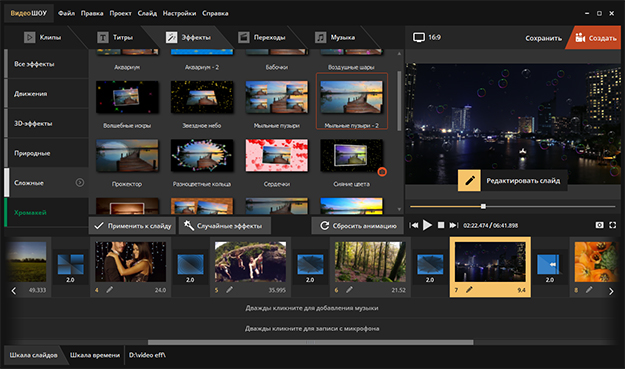Stop playback with the square stop icon
This screenshot has height=369, width=625.
[441, 225]
